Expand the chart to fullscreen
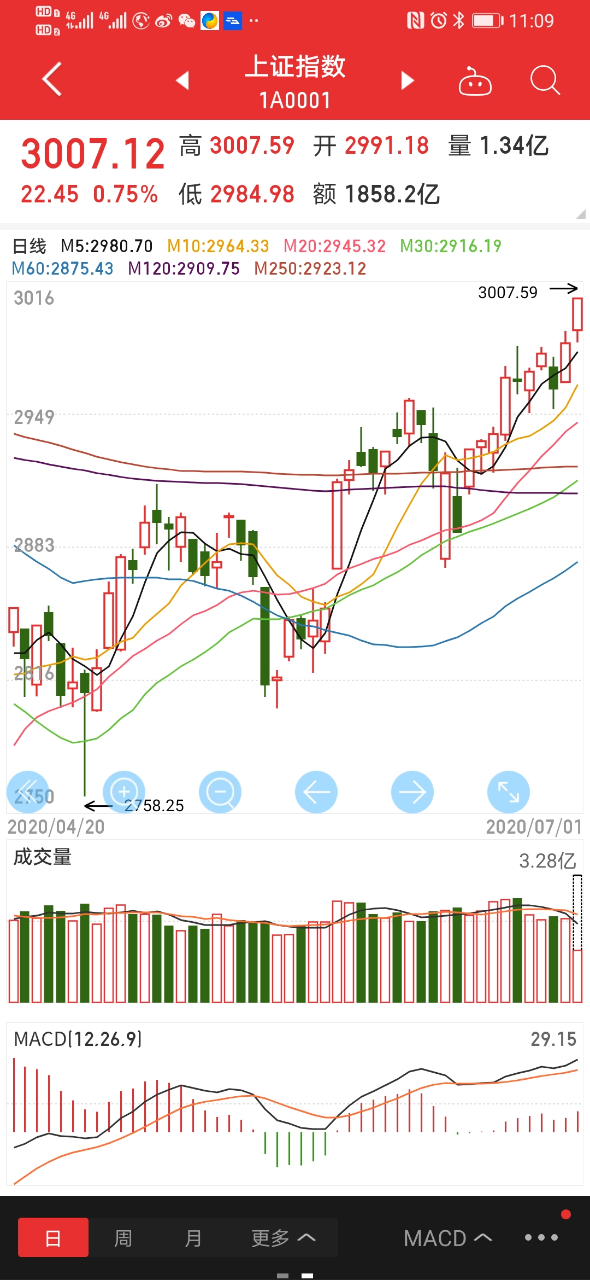 click(508, 792)
